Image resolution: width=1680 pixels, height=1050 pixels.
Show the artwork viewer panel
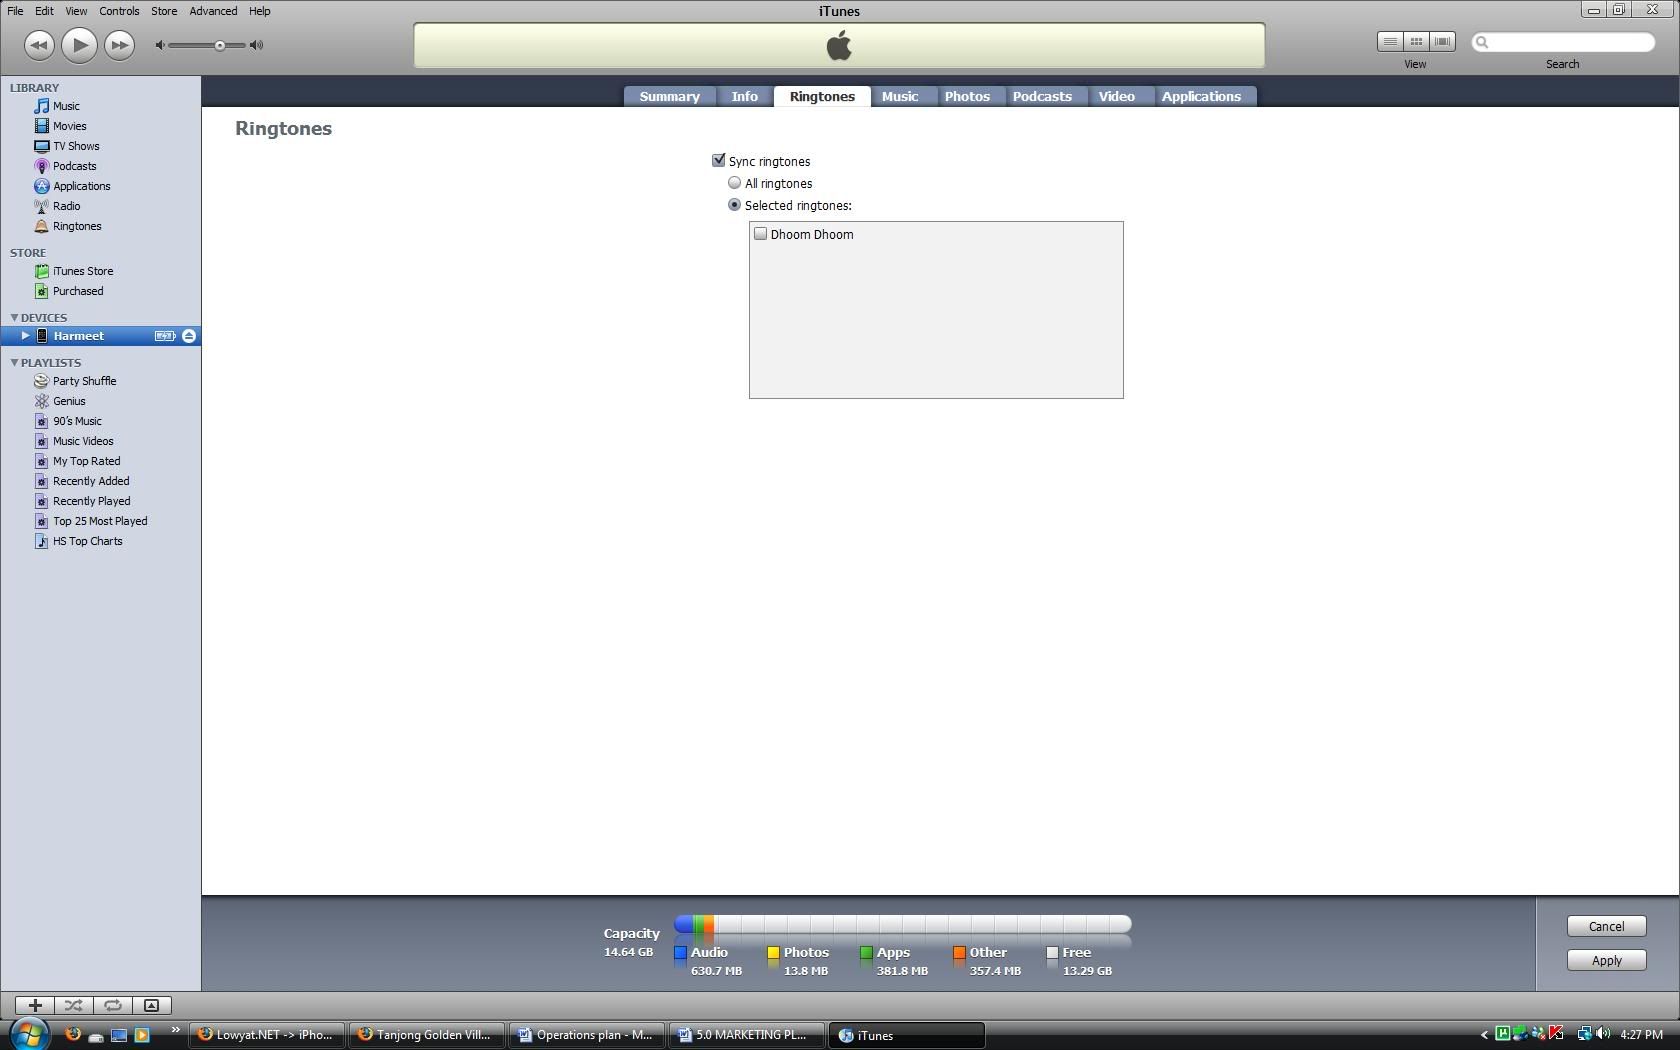click(x=151, y=1005)
